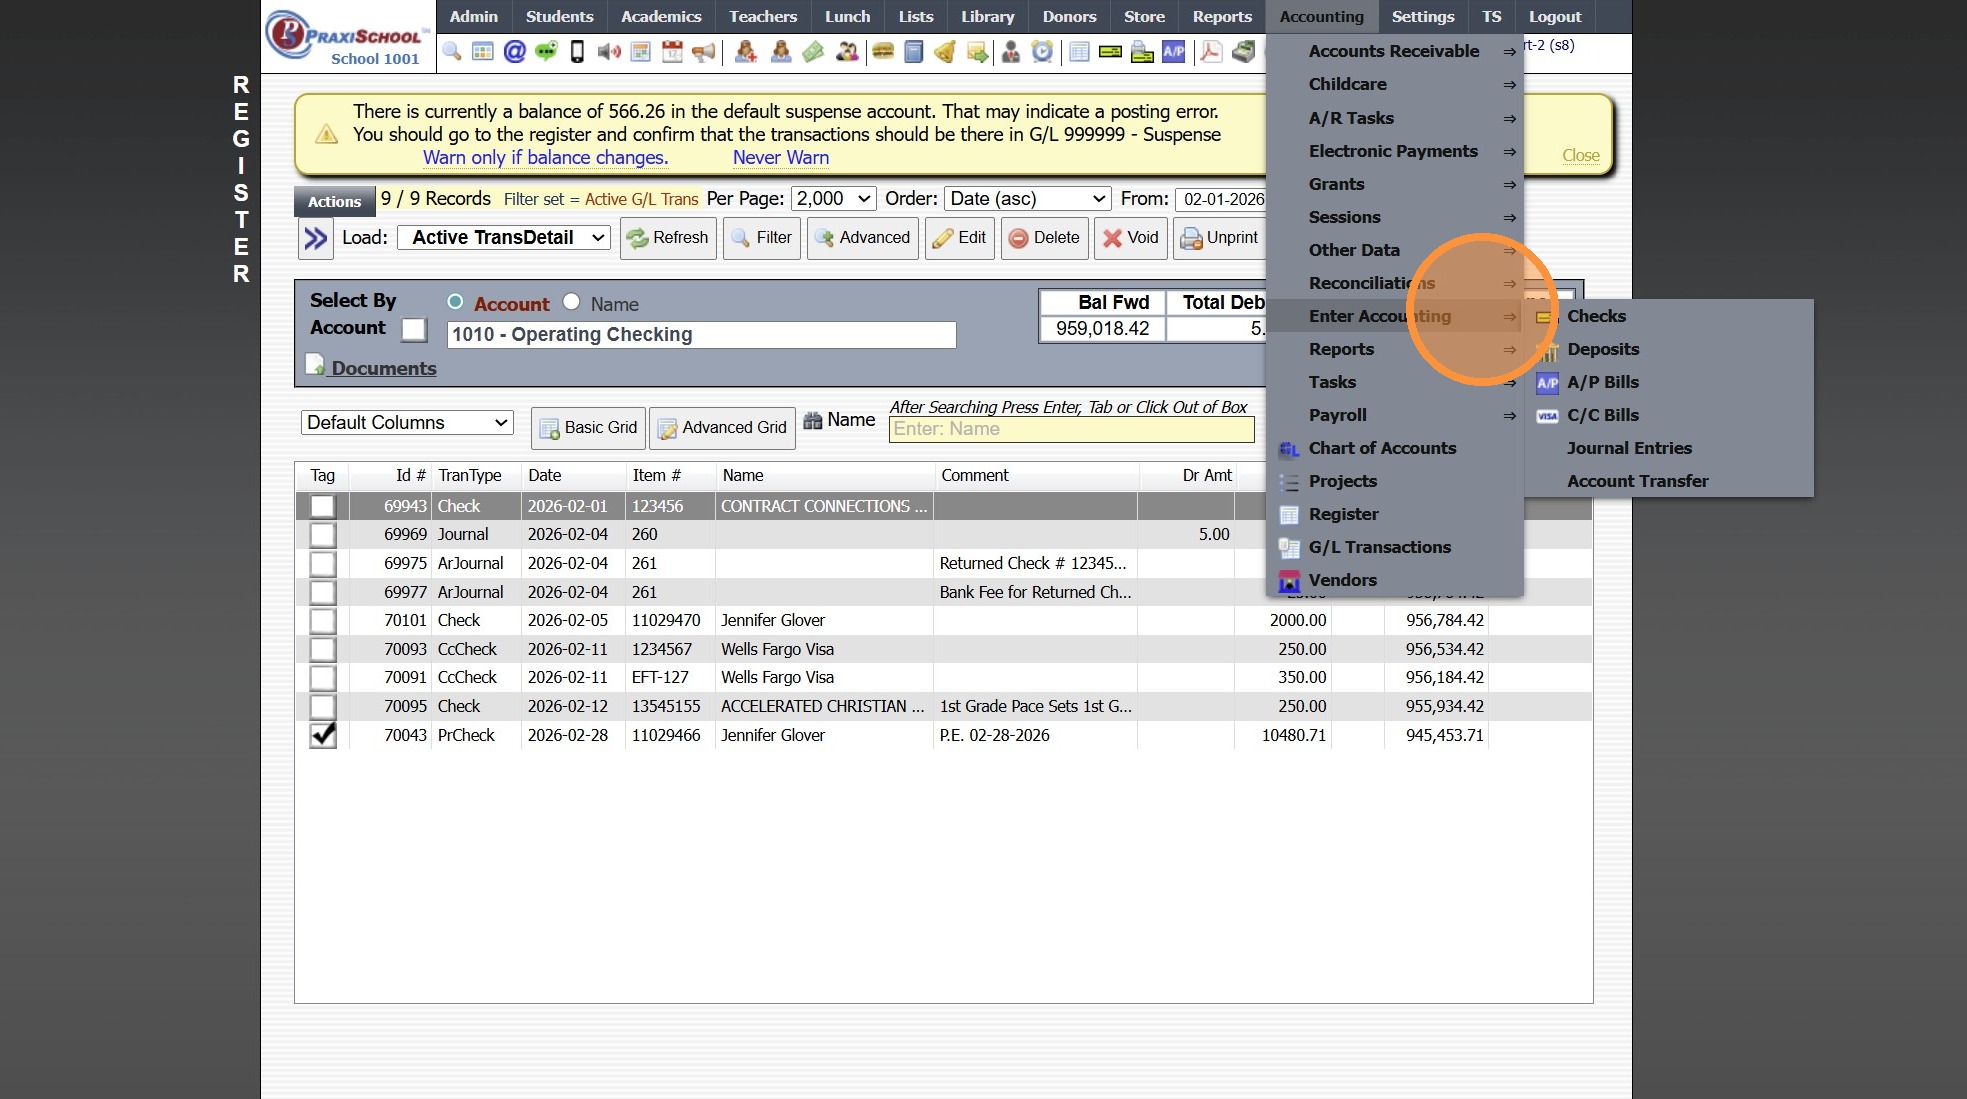Viewport: 1967px width, 1099px height.
Task: Click the double-chevron expand icon beside Load
Action: pyautogui.click(x=316, y=238)
